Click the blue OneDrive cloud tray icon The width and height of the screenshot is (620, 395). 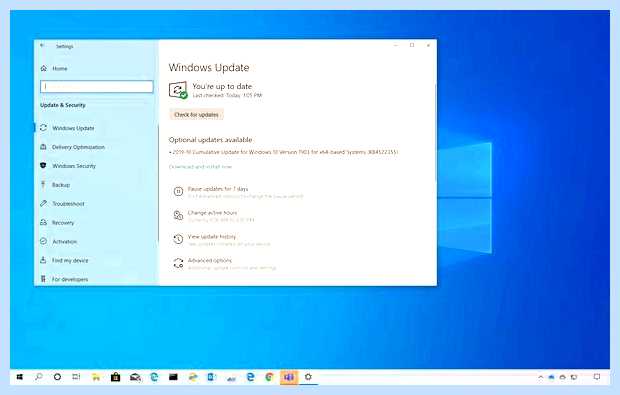pos(552,378)
